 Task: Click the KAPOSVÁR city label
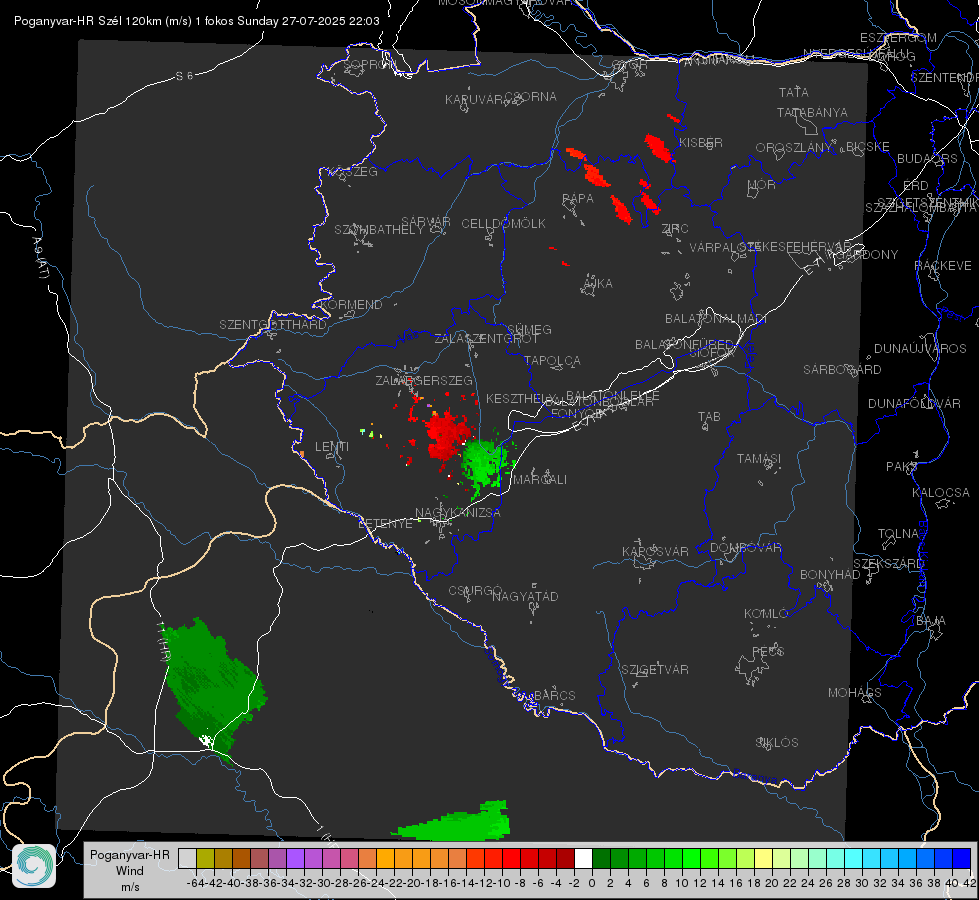(x=655, y=551)
